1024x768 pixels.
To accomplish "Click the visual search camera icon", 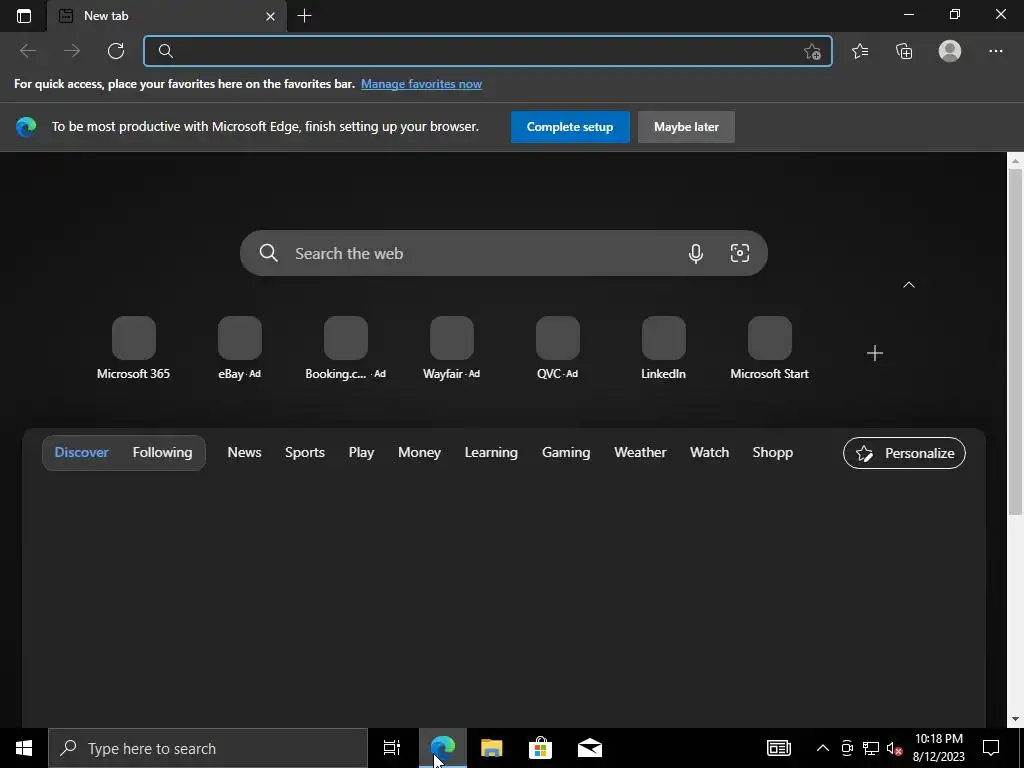I will click(739, 253).
